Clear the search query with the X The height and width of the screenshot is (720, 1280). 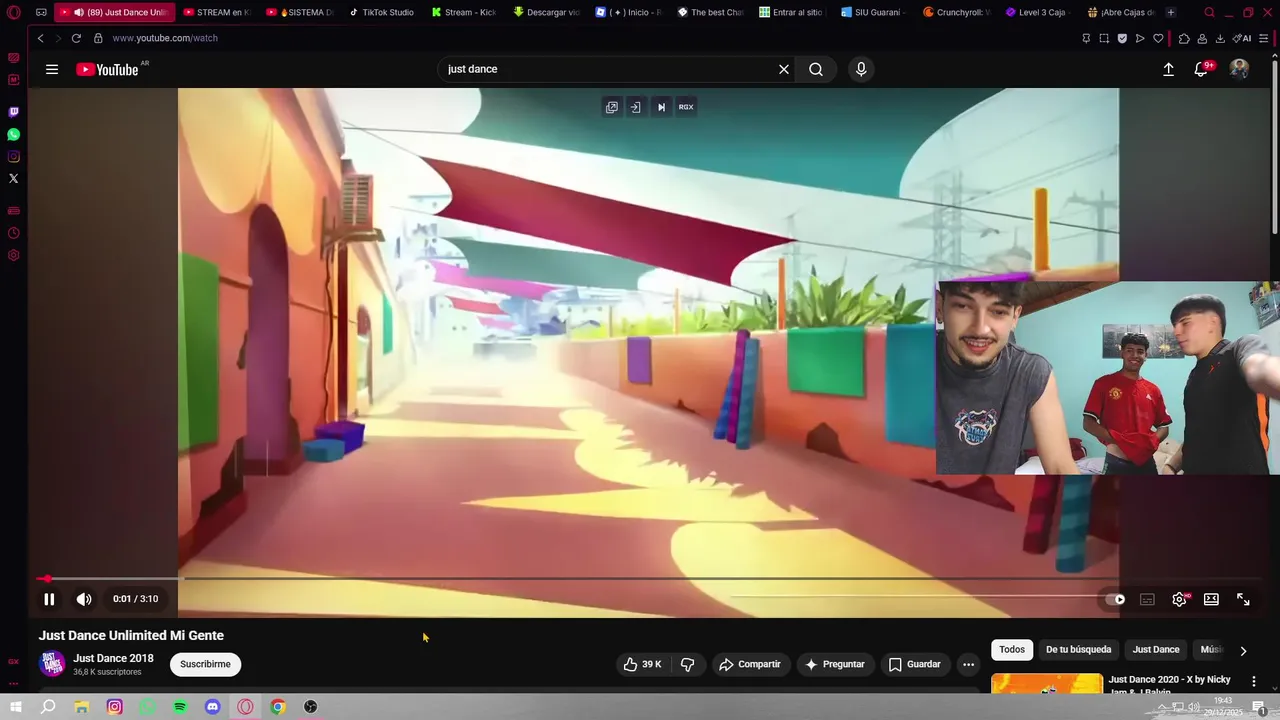click(784, 69)
